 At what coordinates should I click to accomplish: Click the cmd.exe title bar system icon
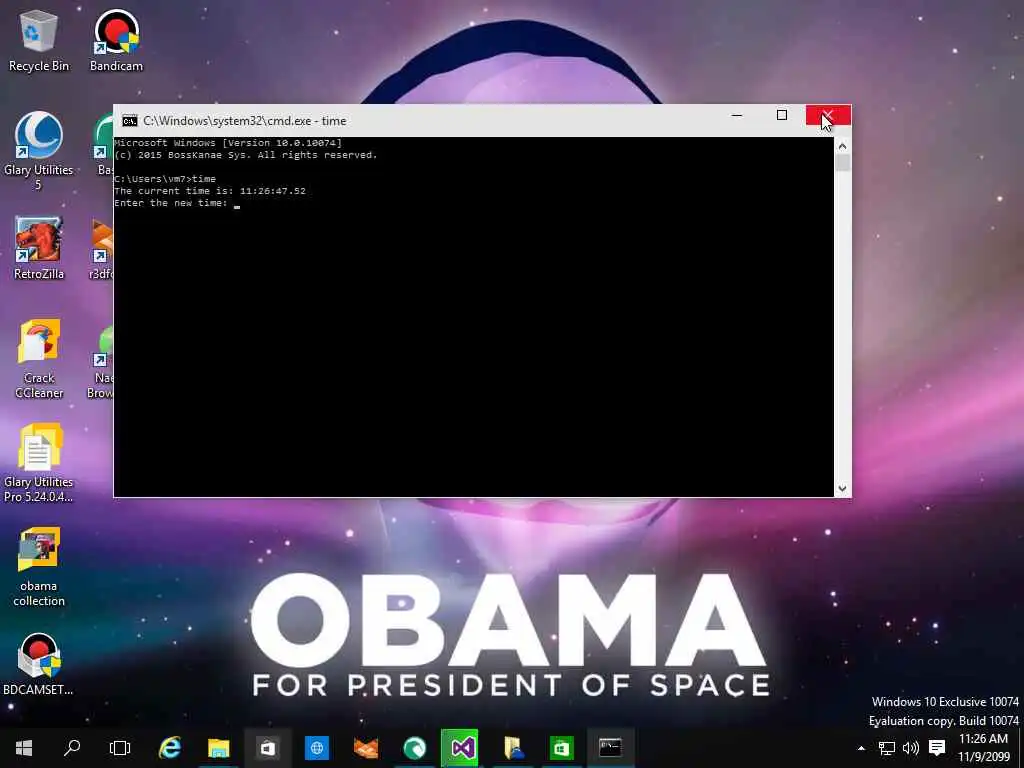tap(130, 121)
